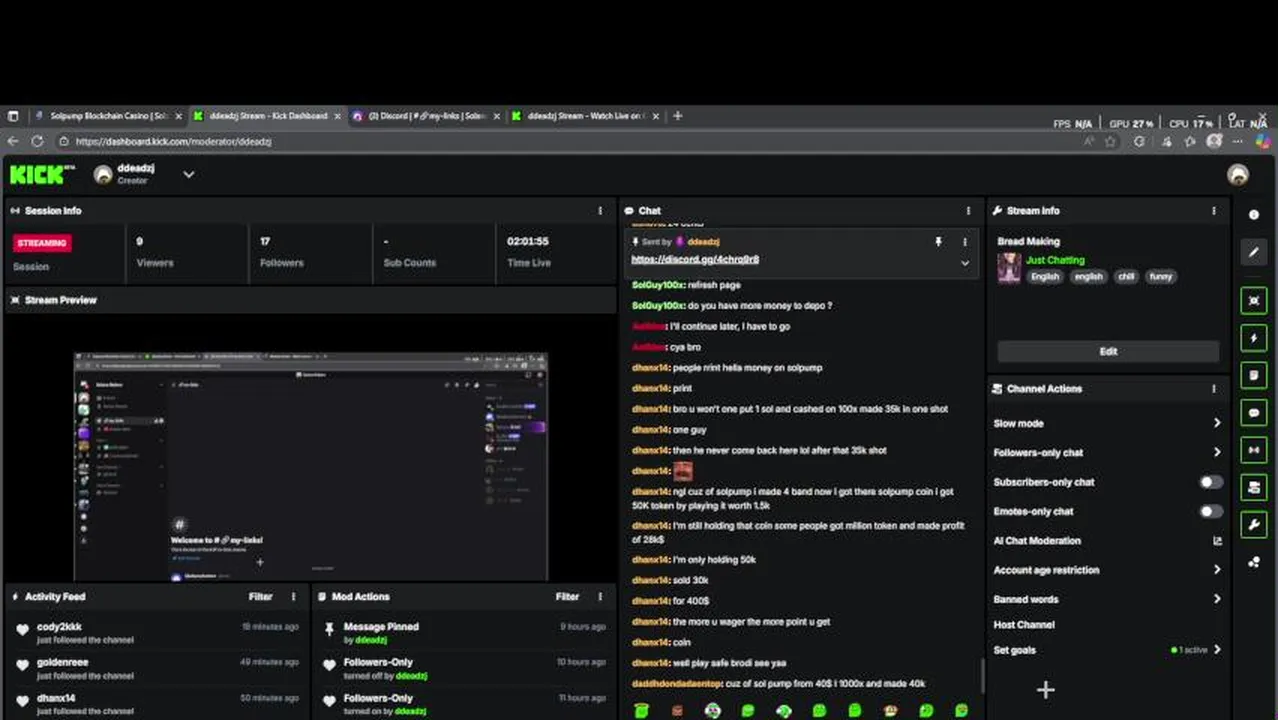This screenshot has height=720, width=1278.
Task: Open the discord.gg pinned link
Action: pos(695,260)
